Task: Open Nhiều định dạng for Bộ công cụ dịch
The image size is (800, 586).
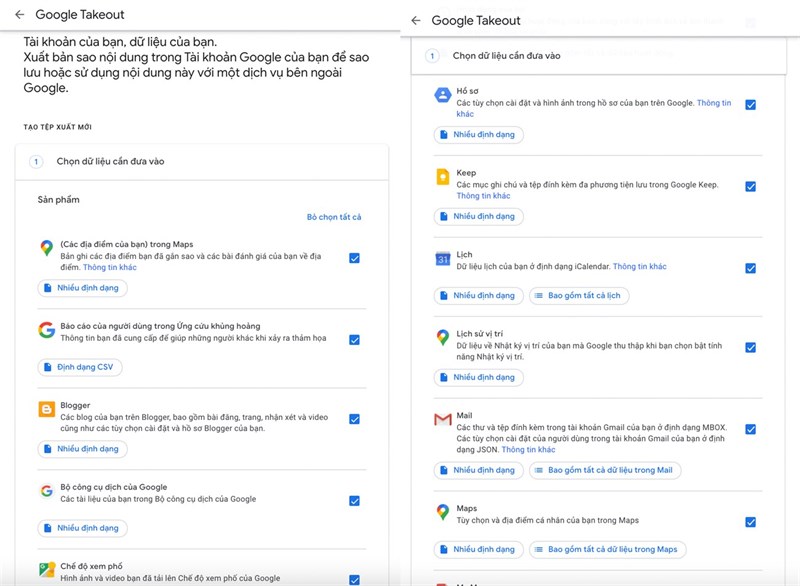Action: 83,528
